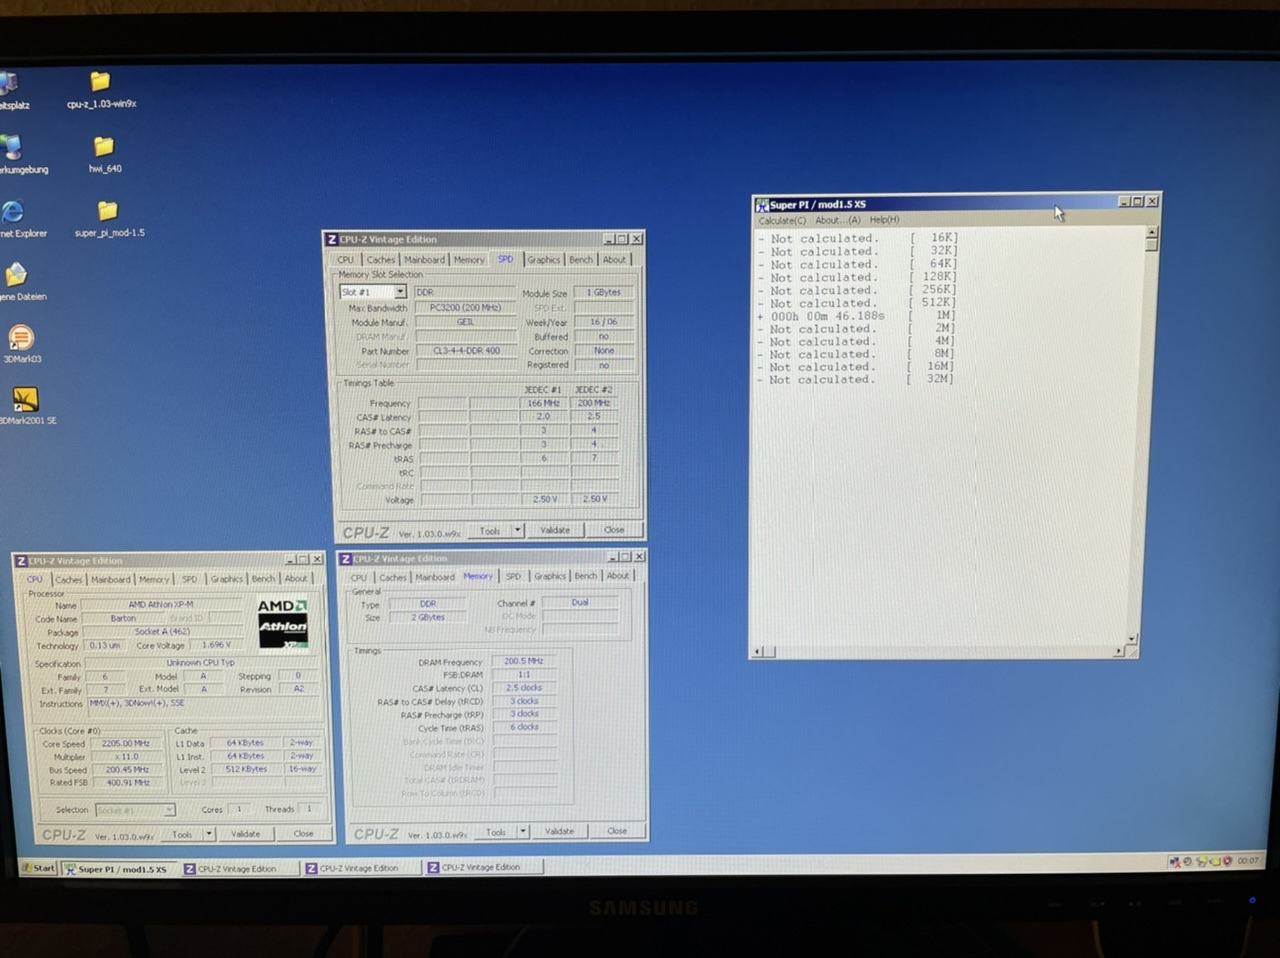This screenshot has height=958, width=1280.
Task: Click right arrow on Super PI horizontal scrollbar
Action: 1118,651
